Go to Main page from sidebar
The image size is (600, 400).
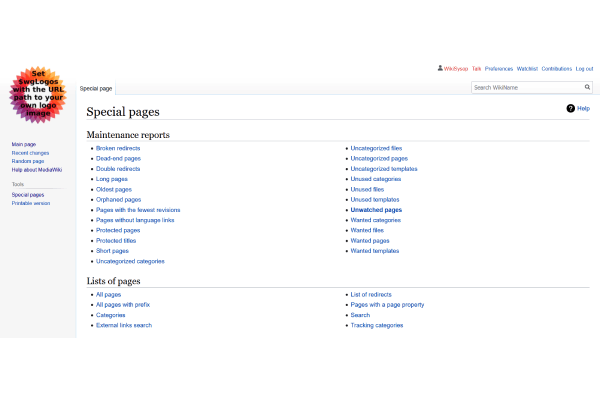click(23, 144)
